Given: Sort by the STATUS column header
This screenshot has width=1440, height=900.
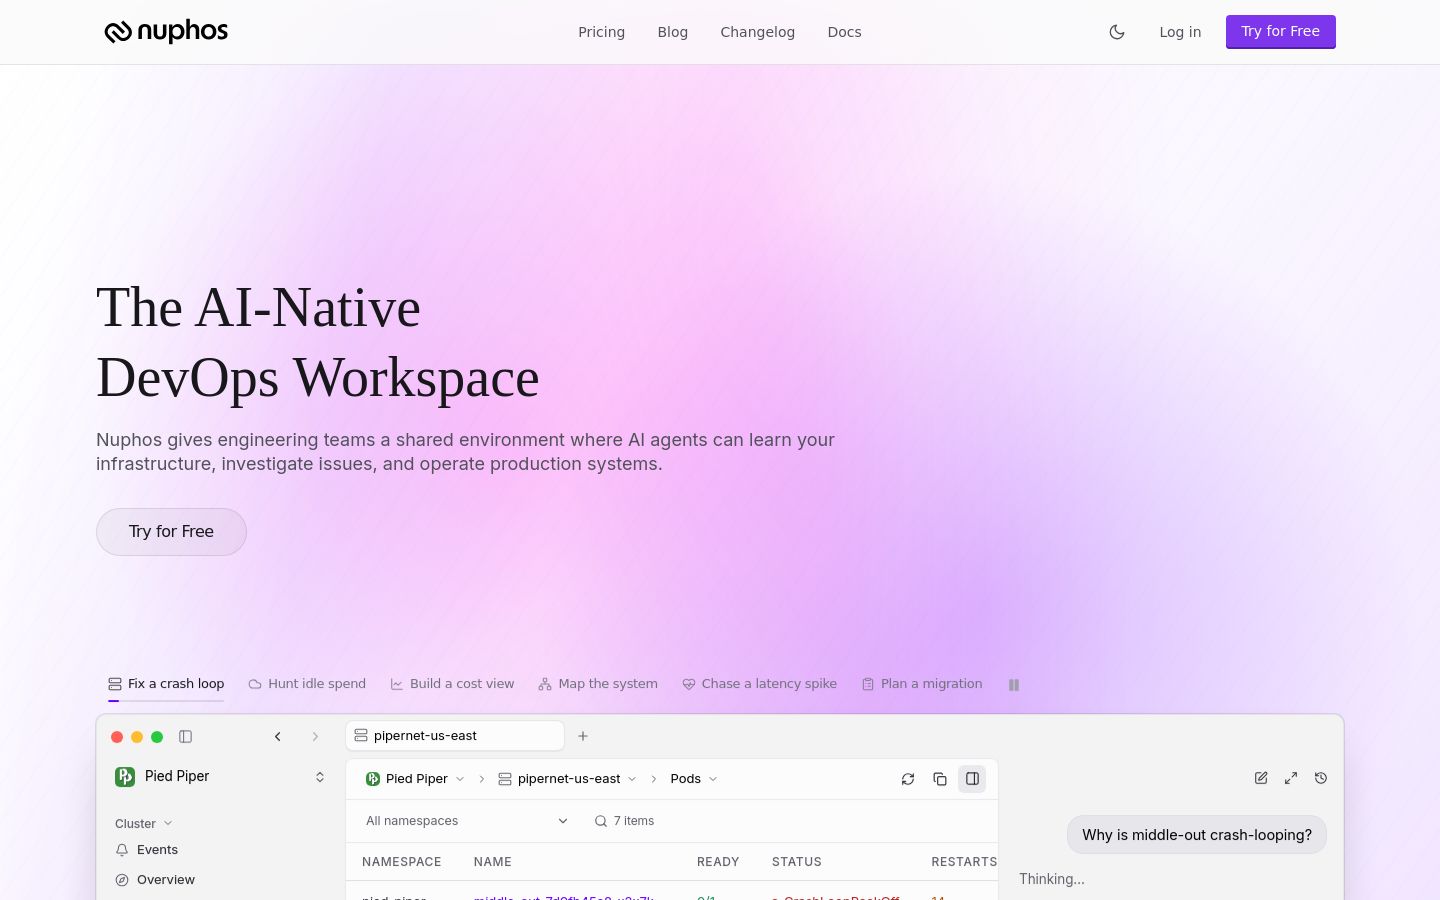Looking at the screenshot, I should 797,862.
